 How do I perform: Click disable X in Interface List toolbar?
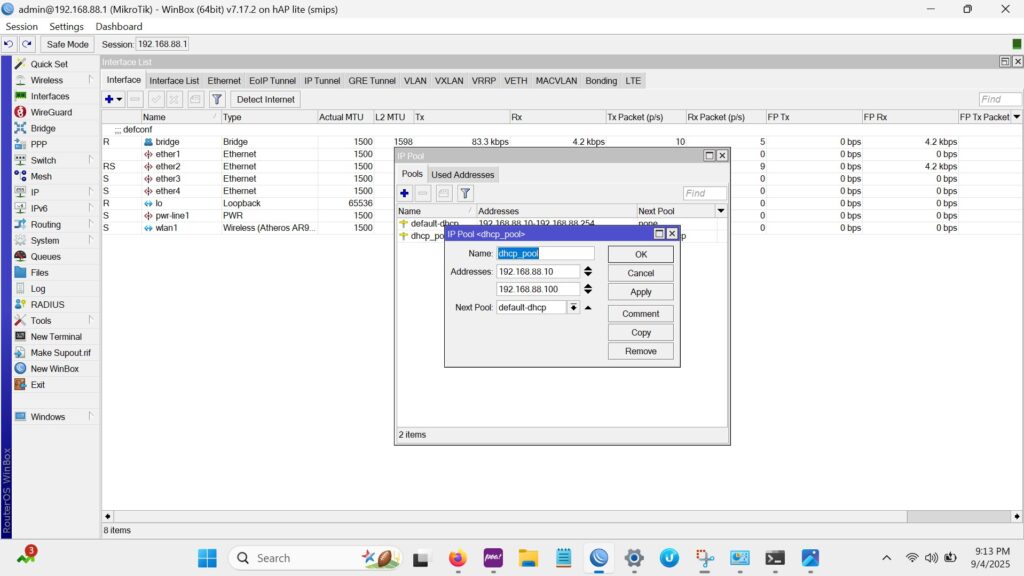point(174,99)
